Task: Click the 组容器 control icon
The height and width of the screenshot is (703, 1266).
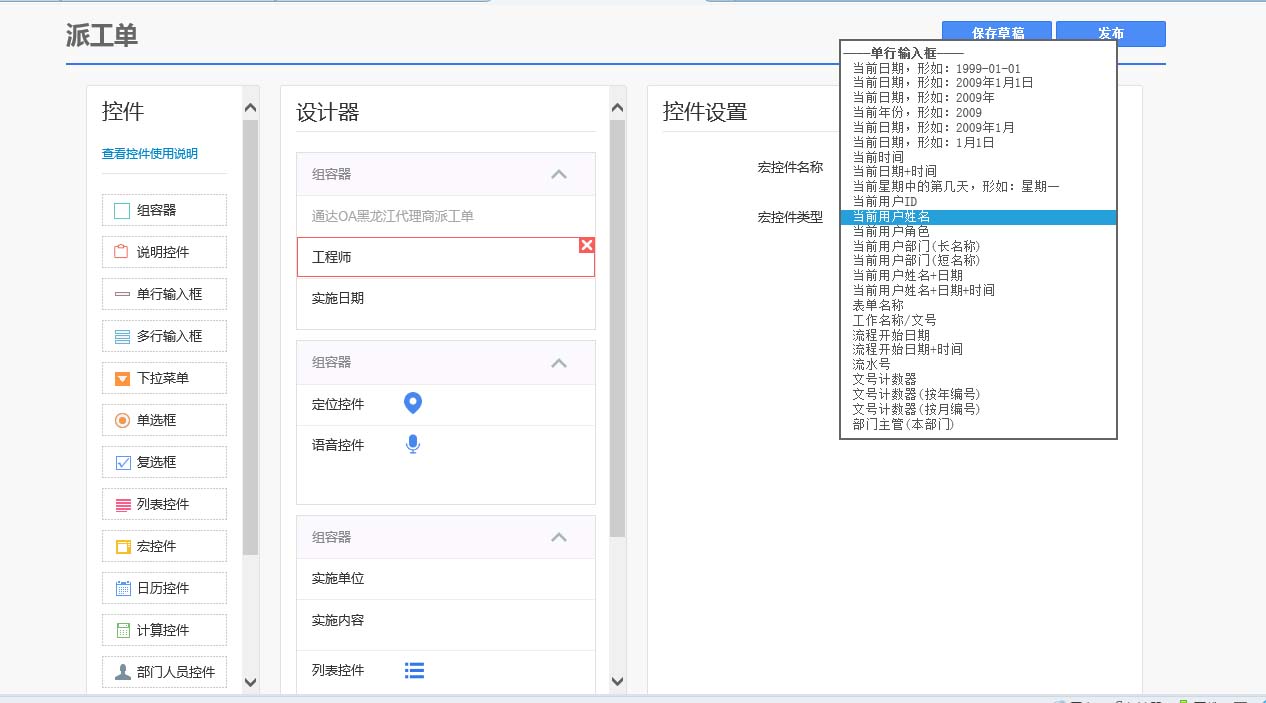Action: click(122, 211)
